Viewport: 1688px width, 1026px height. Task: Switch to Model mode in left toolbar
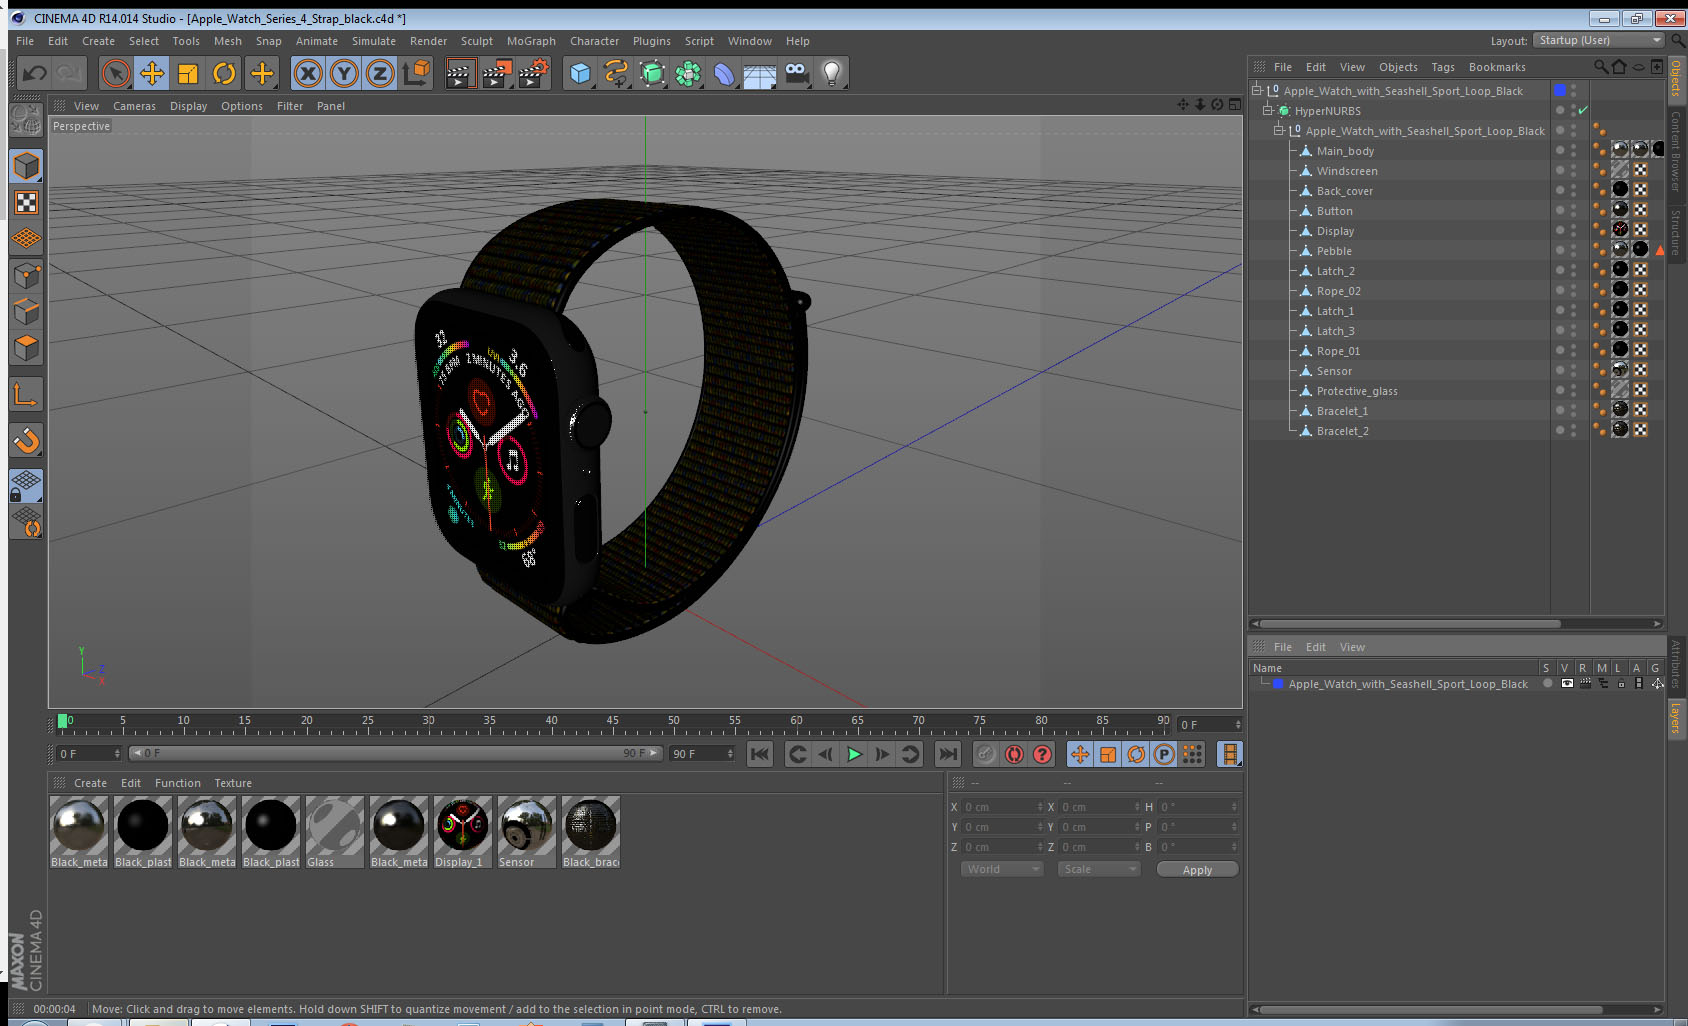click(26, 166)
